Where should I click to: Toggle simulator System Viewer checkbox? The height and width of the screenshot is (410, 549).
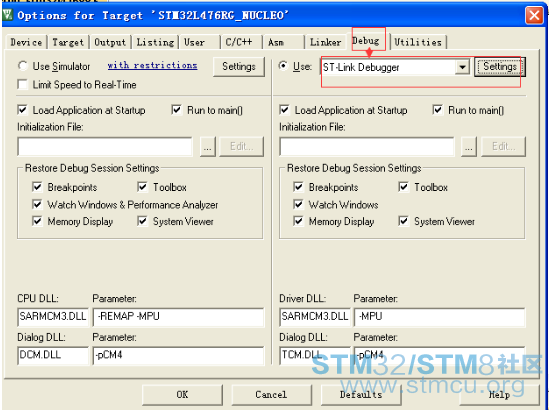click(142, 221)
